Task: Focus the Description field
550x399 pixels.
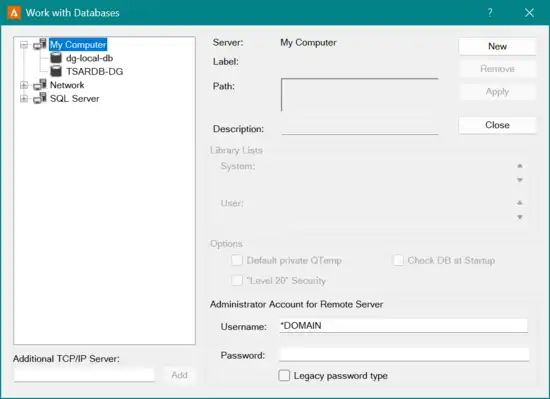Action: click(x=360, y=129)
